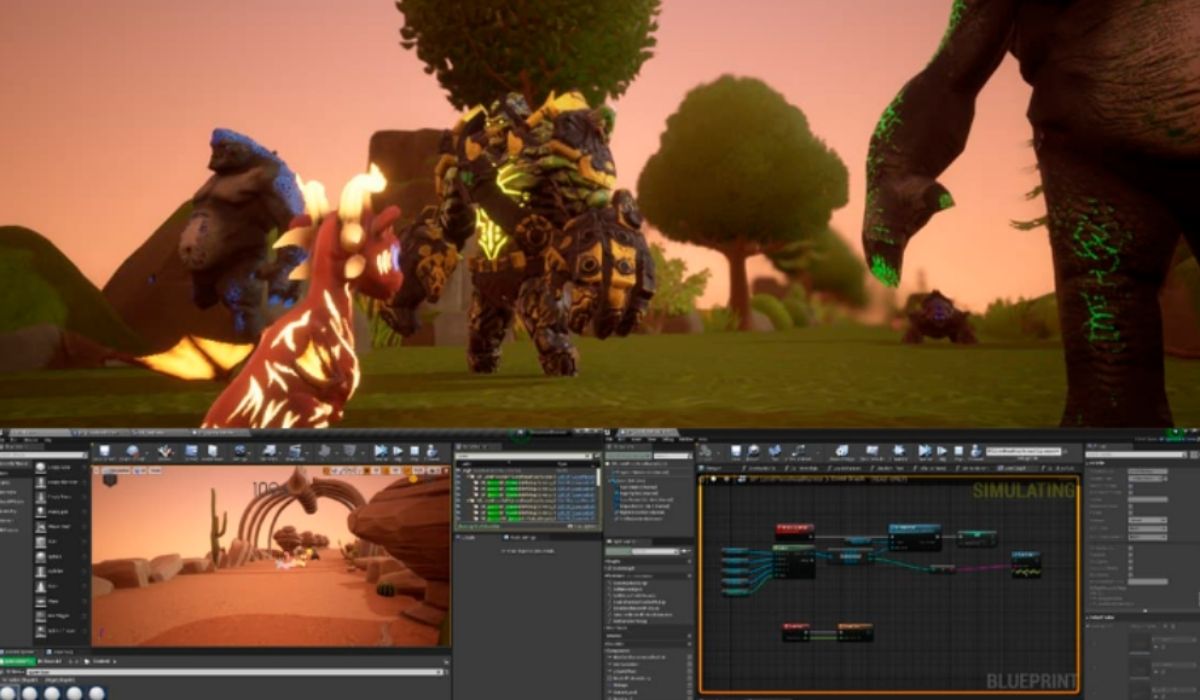Click Possess/Eject person icon in level toolbar
1200x700 pixels.
[431, 451]
